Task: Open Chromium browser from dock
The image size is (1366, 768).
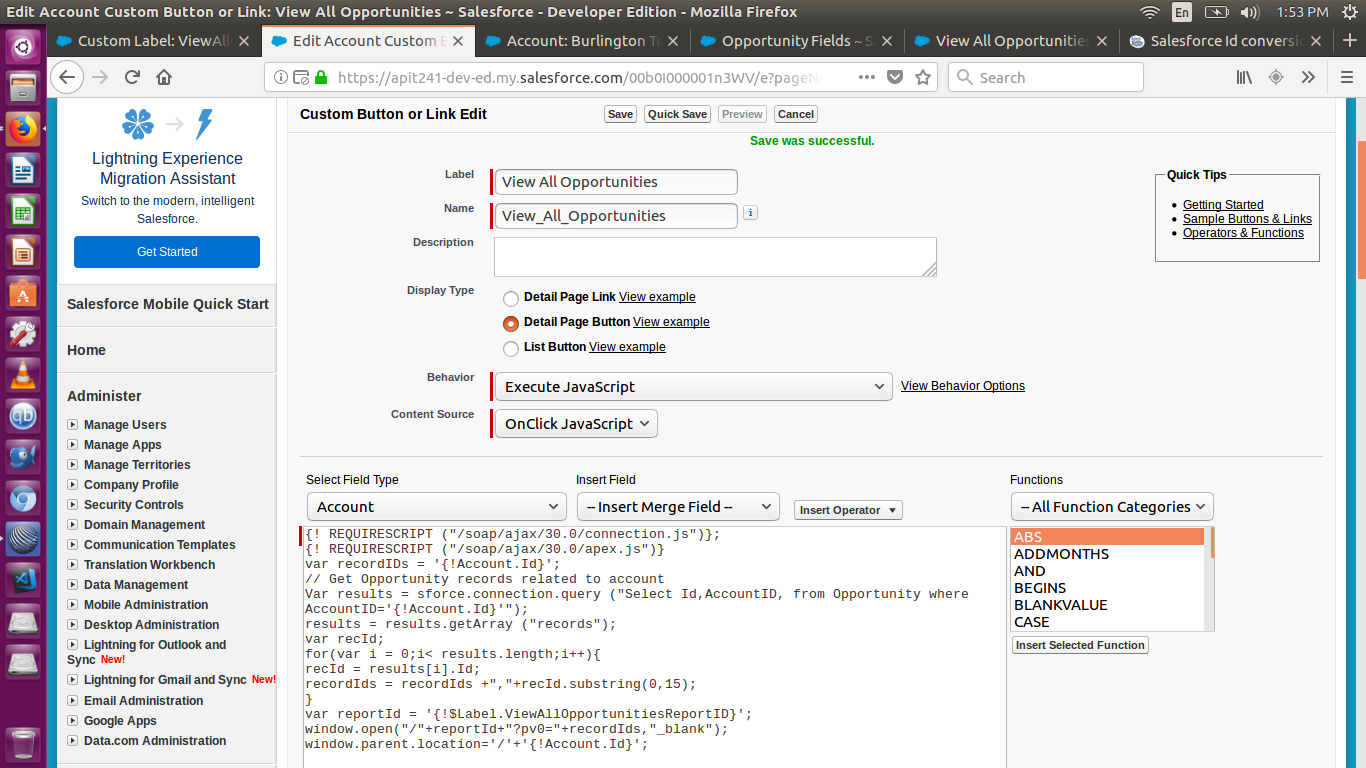Action: click(23, 498)
